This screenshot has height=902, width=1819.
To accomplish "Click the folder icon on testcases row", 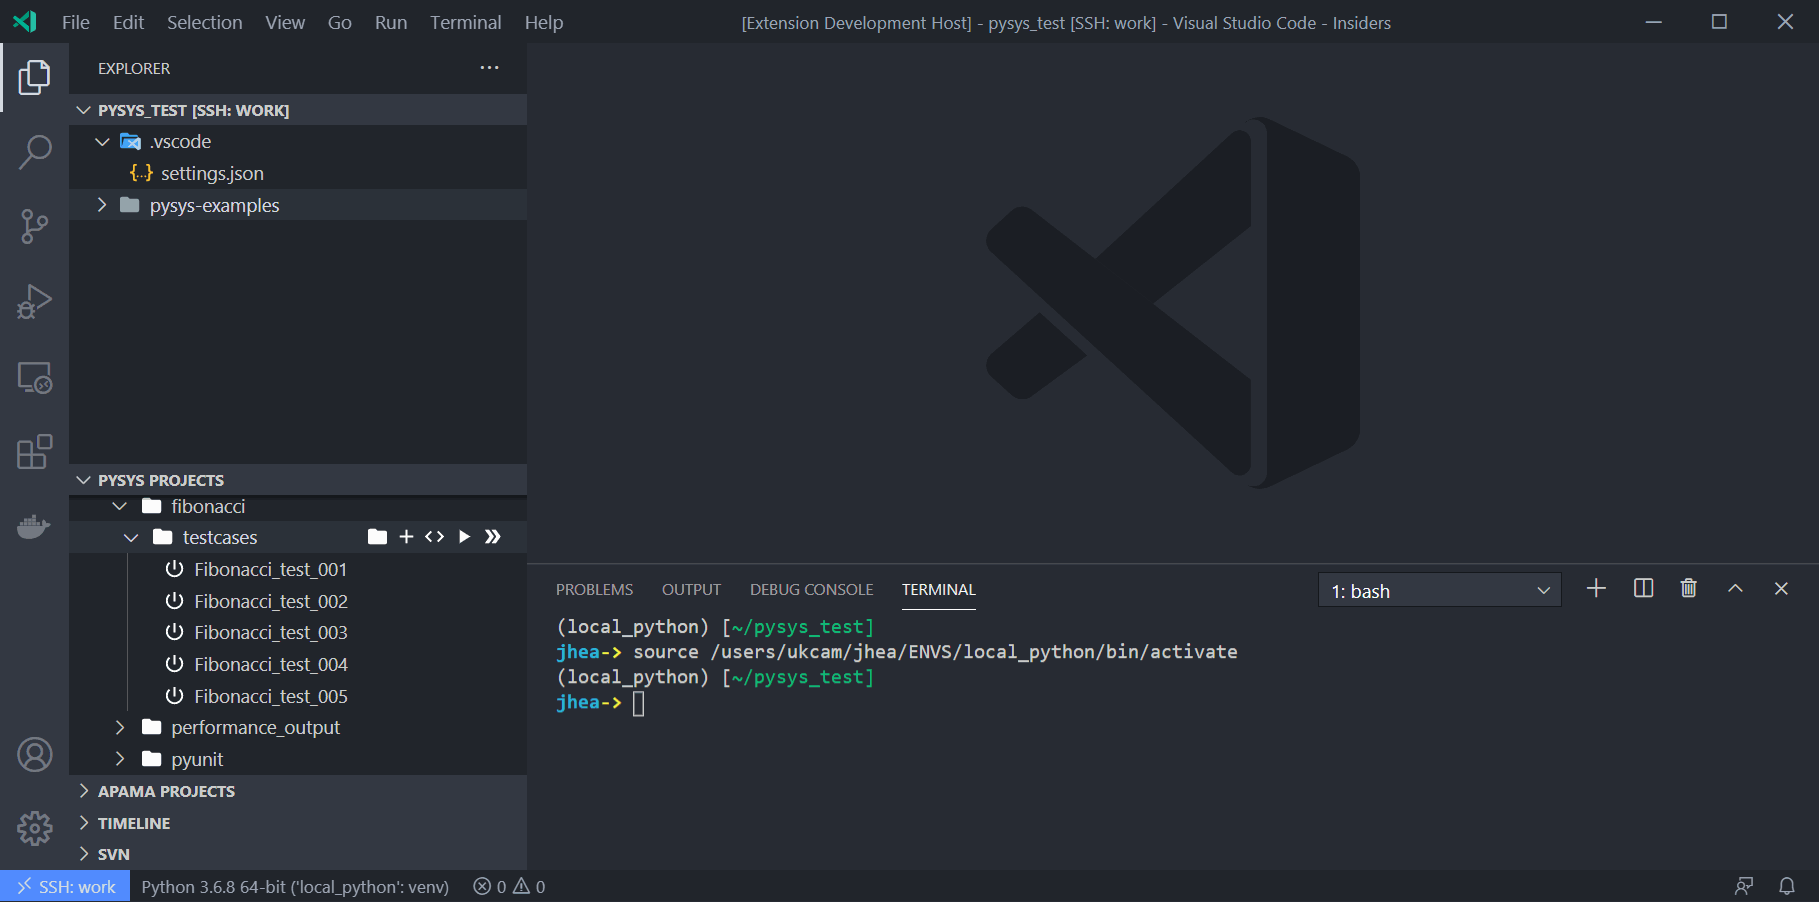I will [x=377, y=537].
